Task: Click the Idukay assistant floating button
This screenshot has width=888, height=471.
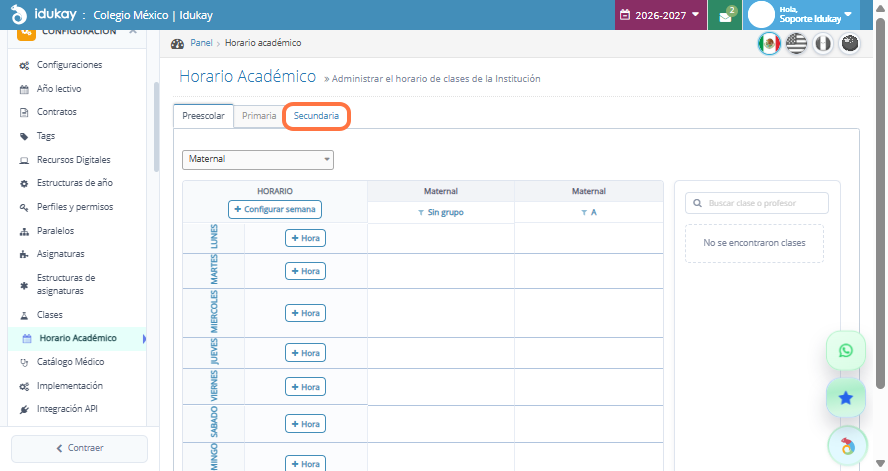Action: tap(847, 446)
